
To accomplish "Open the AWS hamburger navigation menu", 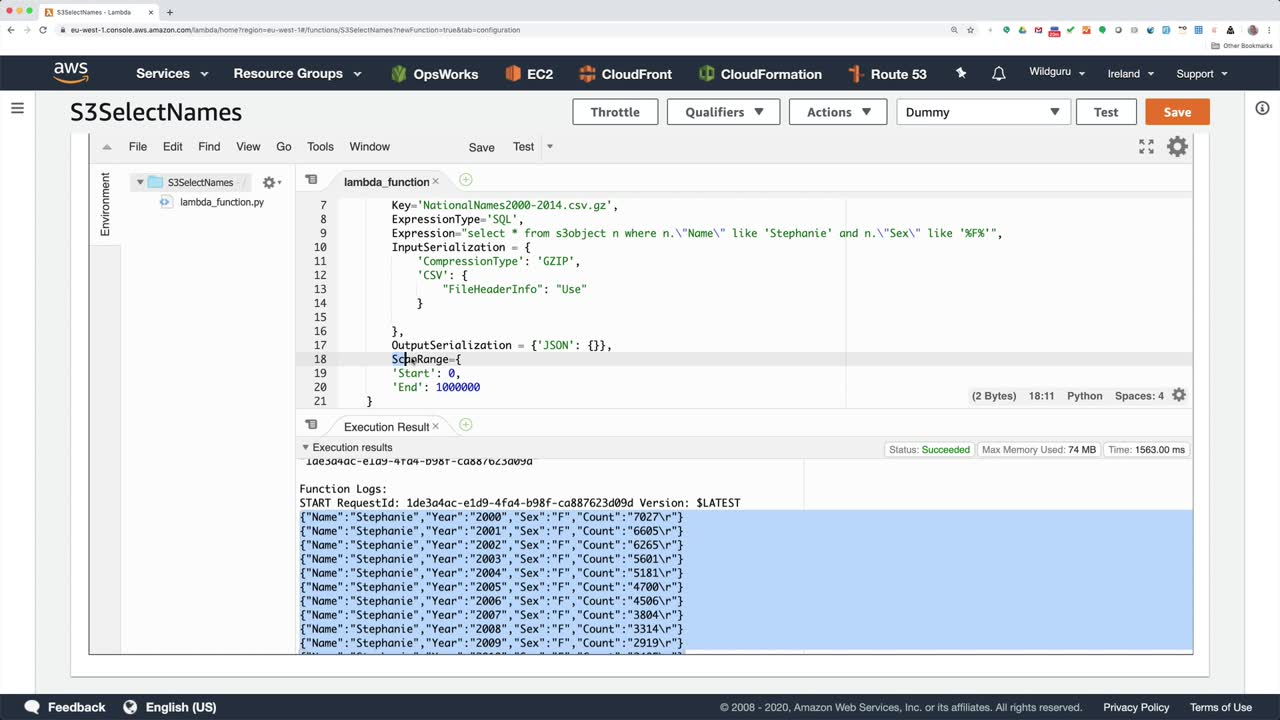I will pyautogui.click(x=17, y=108).
